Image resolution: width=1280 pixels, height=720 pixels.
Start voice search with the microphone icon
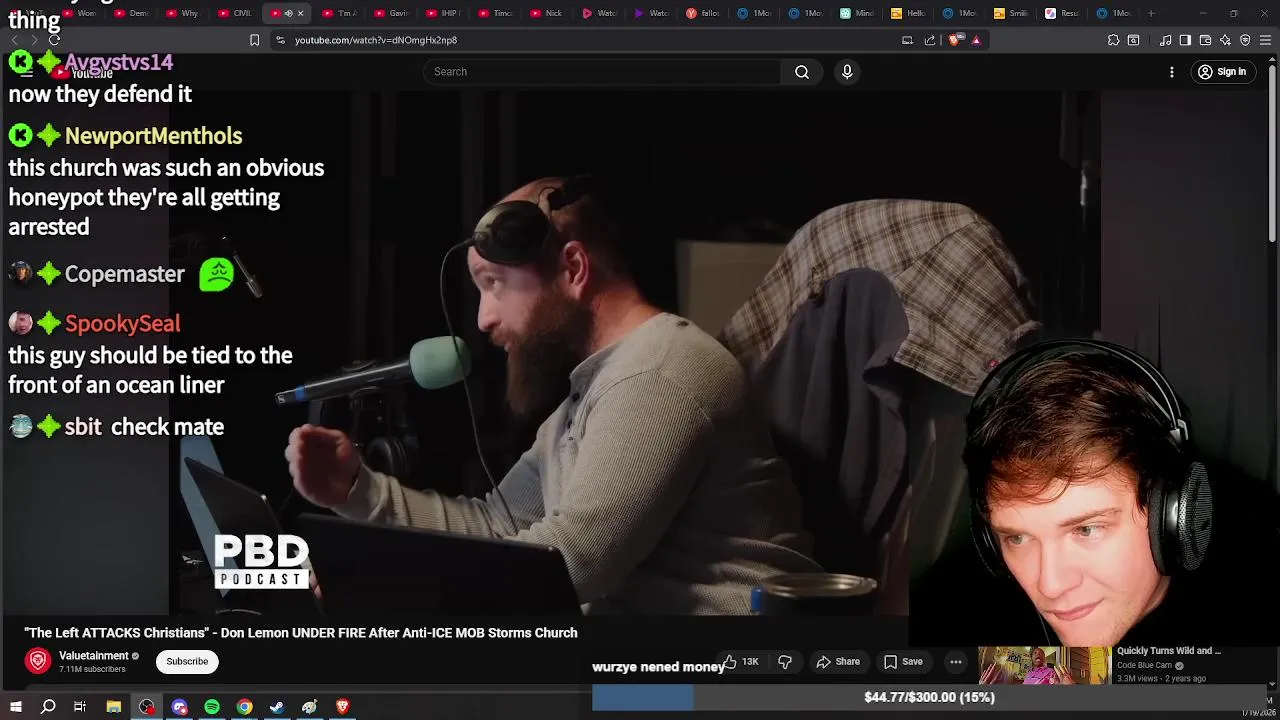click(x=847, y=72)
